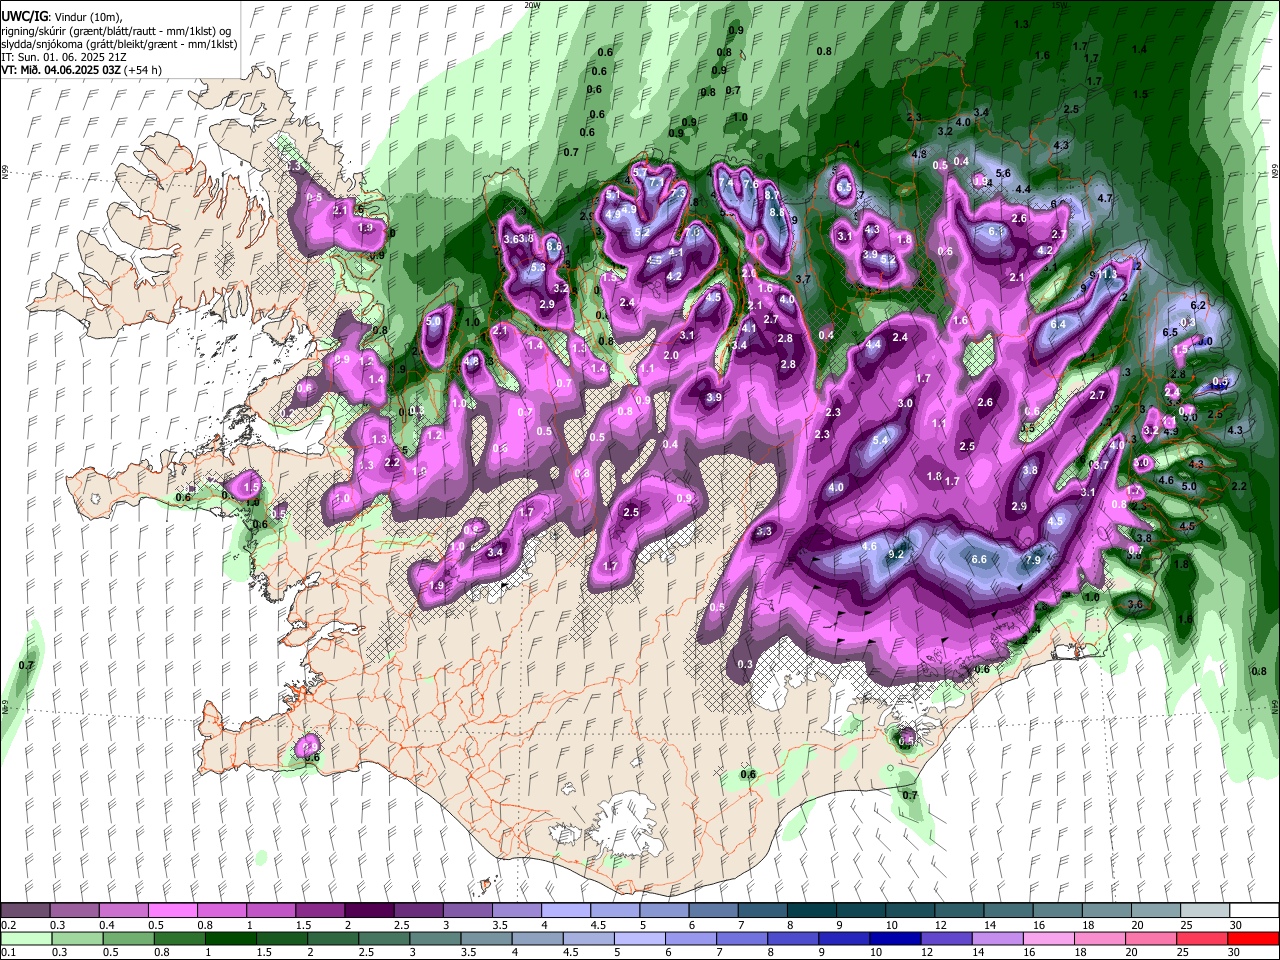The height and width of the screenshot is (960, 1280).
Task: Select the 10 deep navy swatch in lower rain legend
Action: tap(896, 938)
